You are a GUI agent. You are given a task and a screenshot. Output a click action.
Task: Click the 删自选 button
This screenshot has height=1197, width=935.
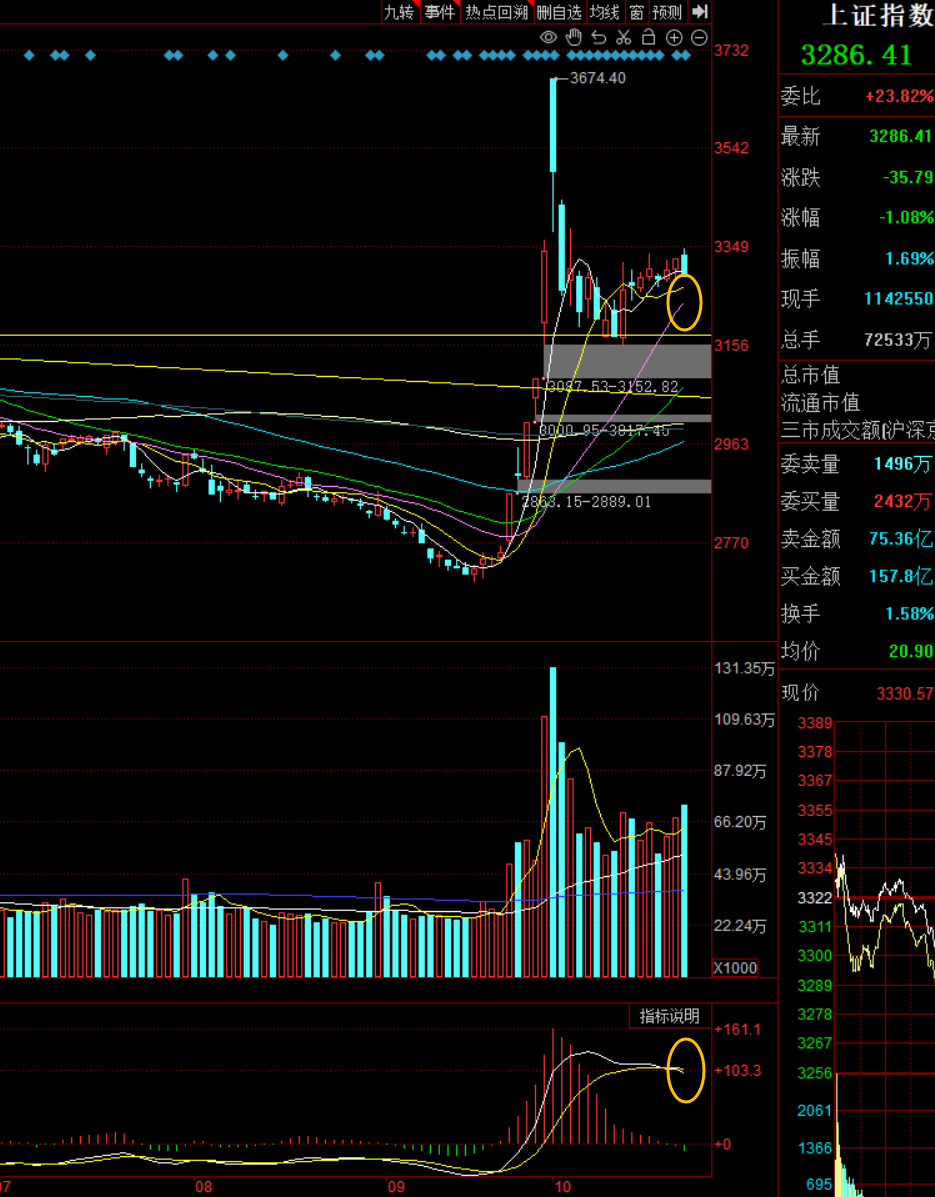coord(558,12)
